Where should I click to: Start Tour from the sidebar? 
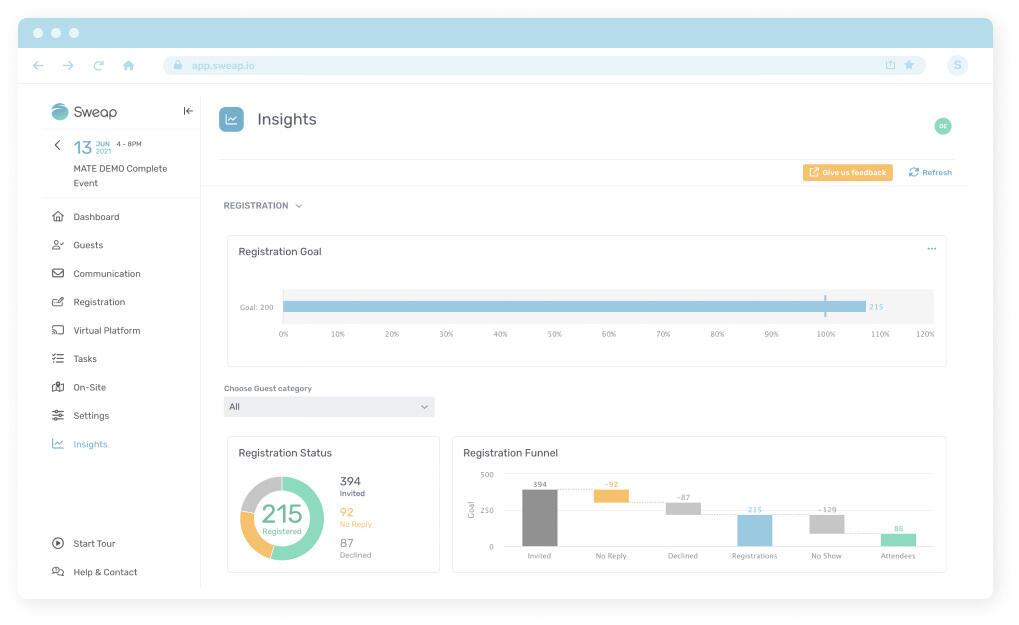(x=93, y=544)
